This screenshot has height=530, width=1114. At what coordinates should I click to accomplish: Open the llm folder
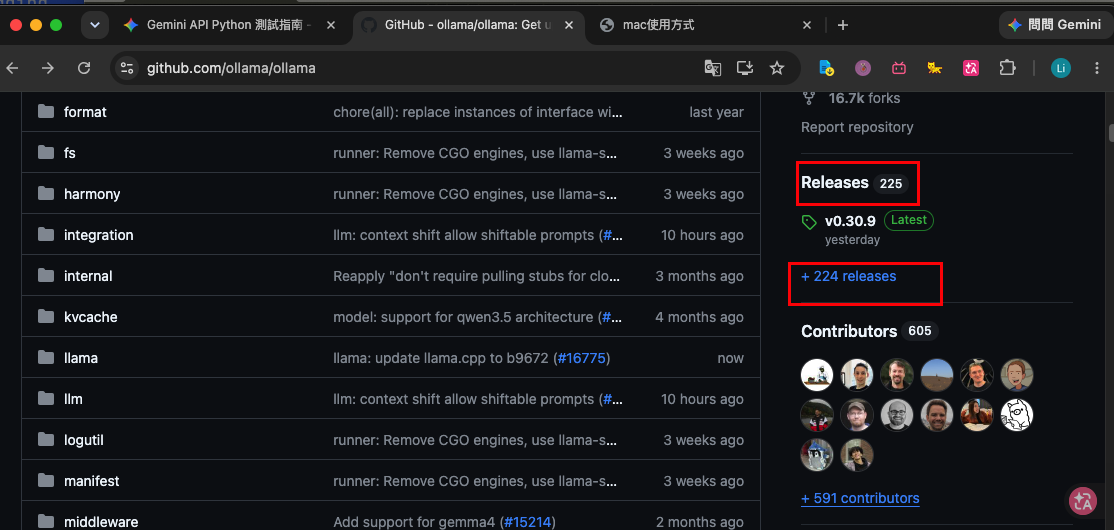73,399
